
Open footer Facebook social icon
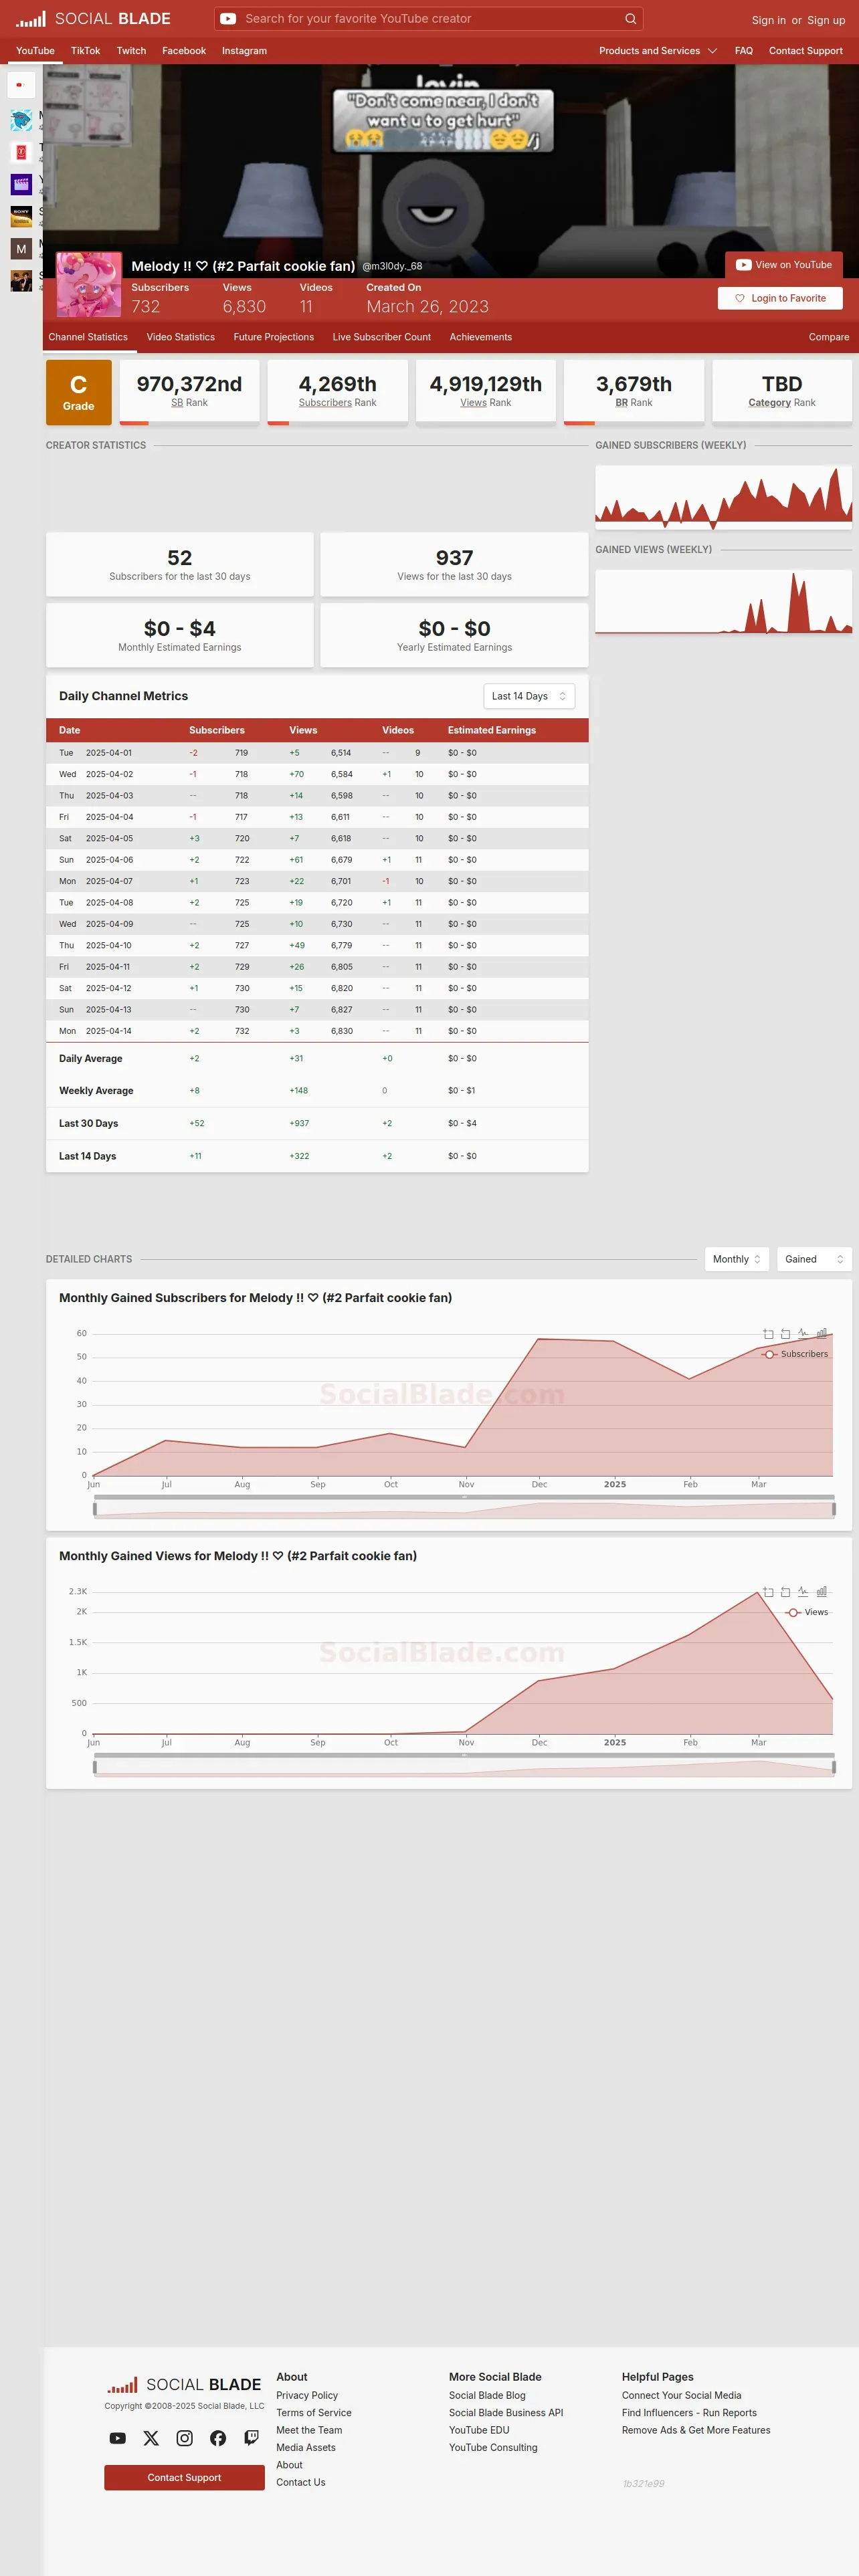pyautogui.click(x=218, y=2438)
